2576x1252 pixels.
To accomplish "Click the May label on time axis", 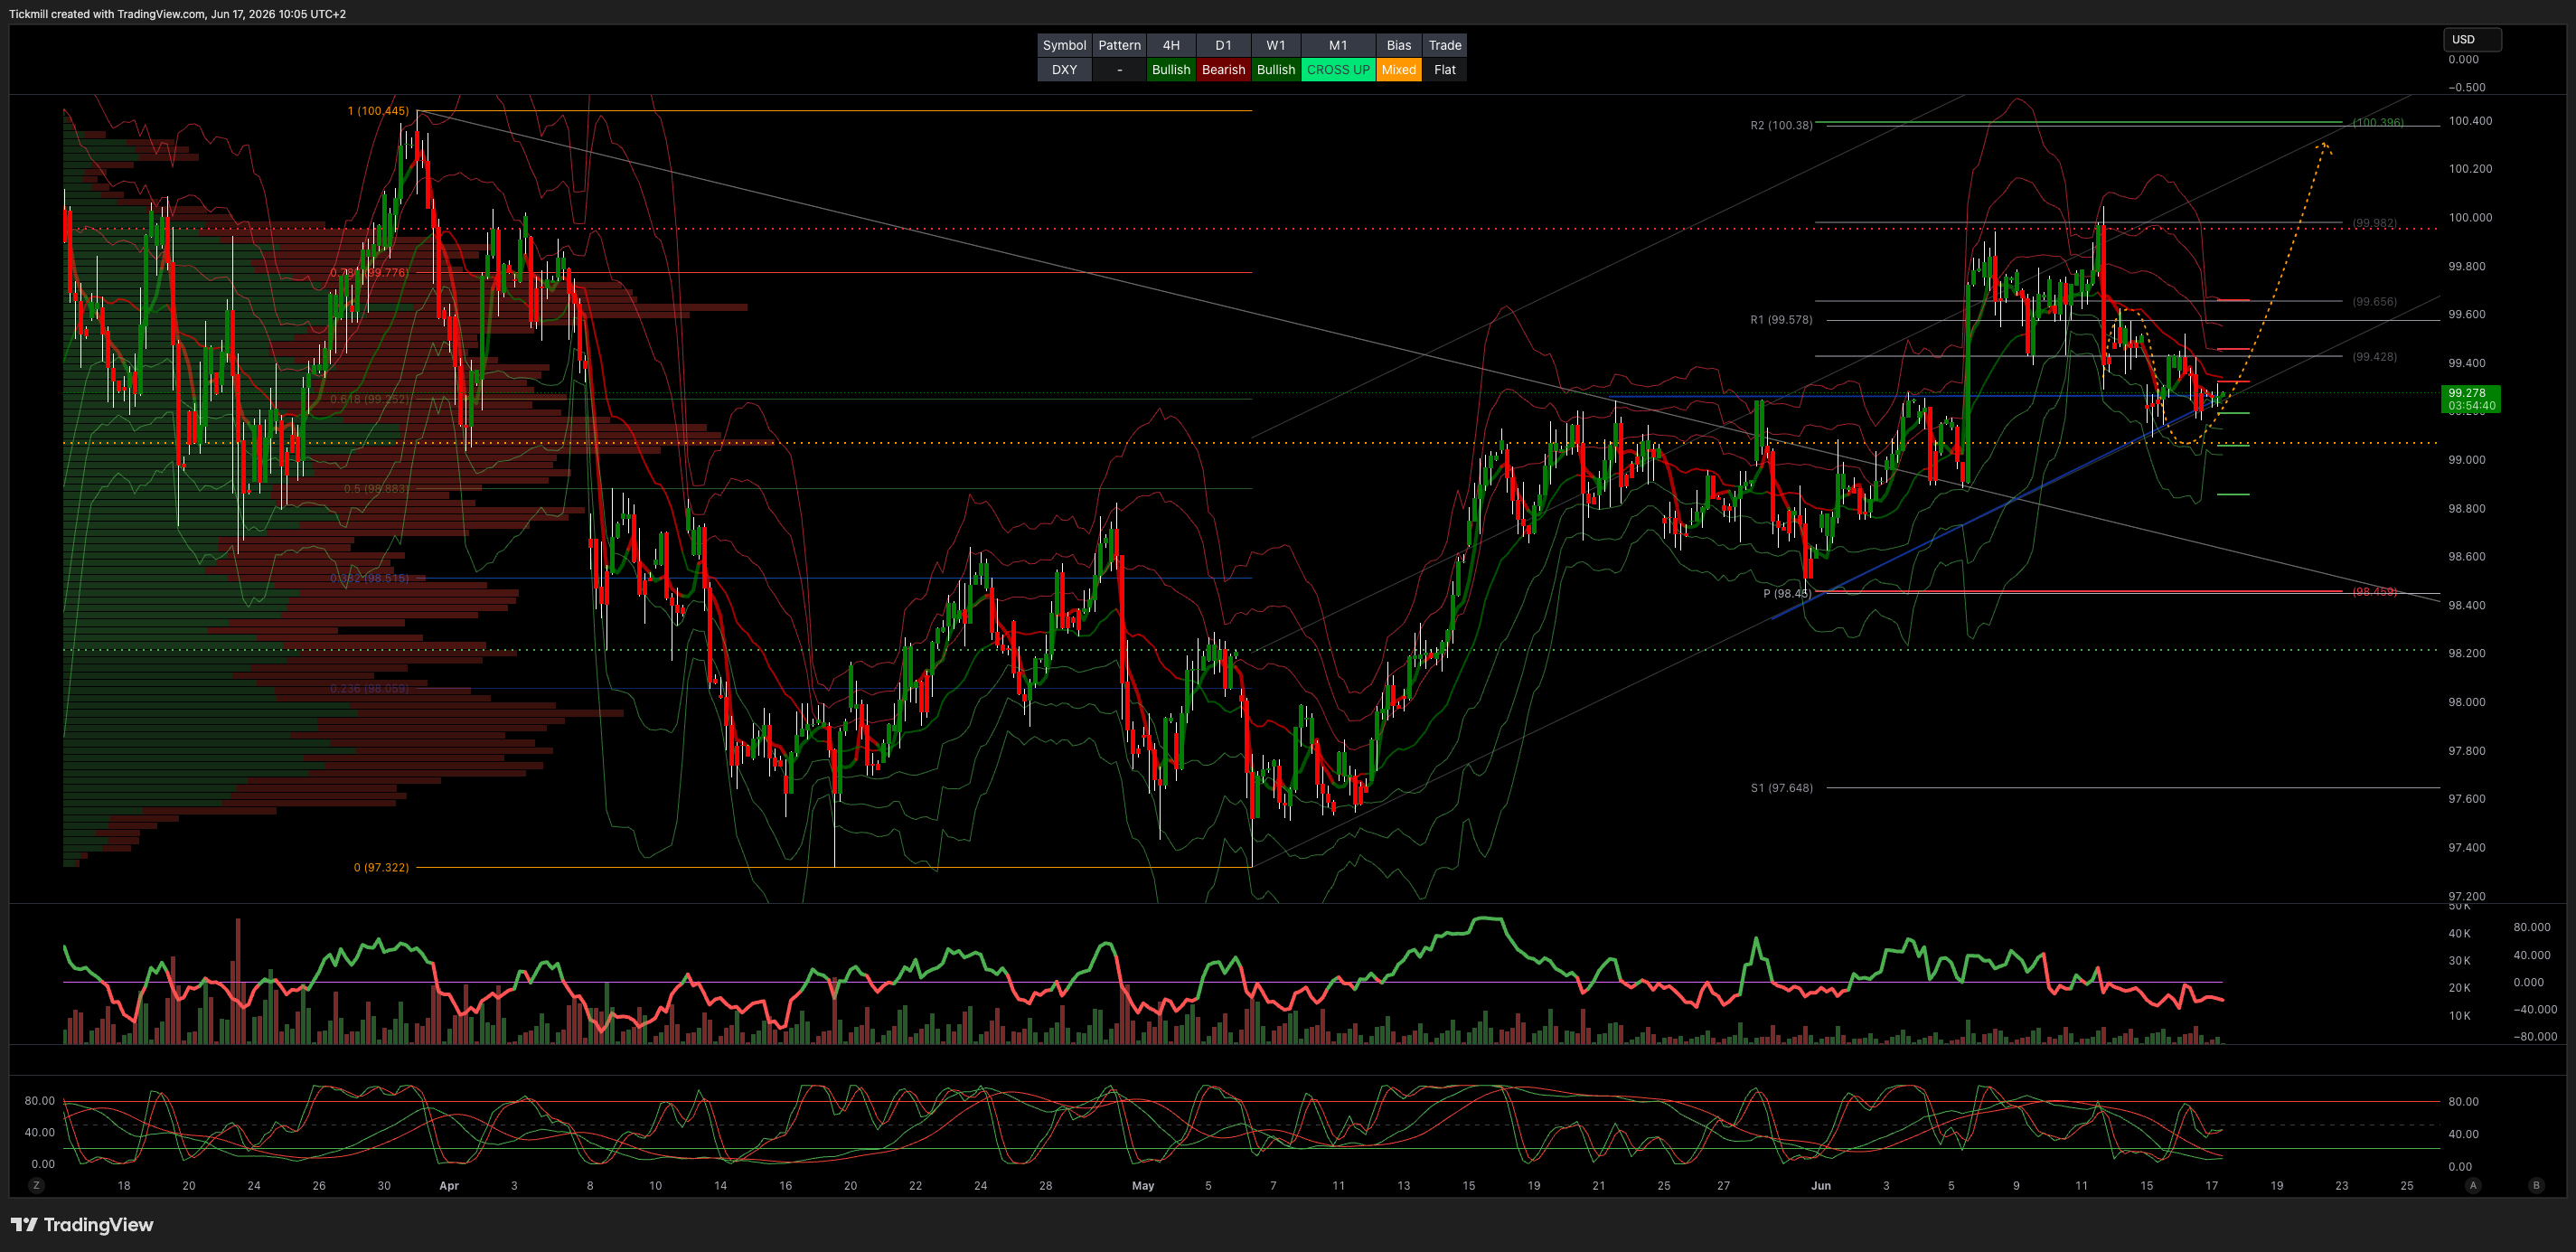I will pyautogui.click(x=1143, y=1186).
